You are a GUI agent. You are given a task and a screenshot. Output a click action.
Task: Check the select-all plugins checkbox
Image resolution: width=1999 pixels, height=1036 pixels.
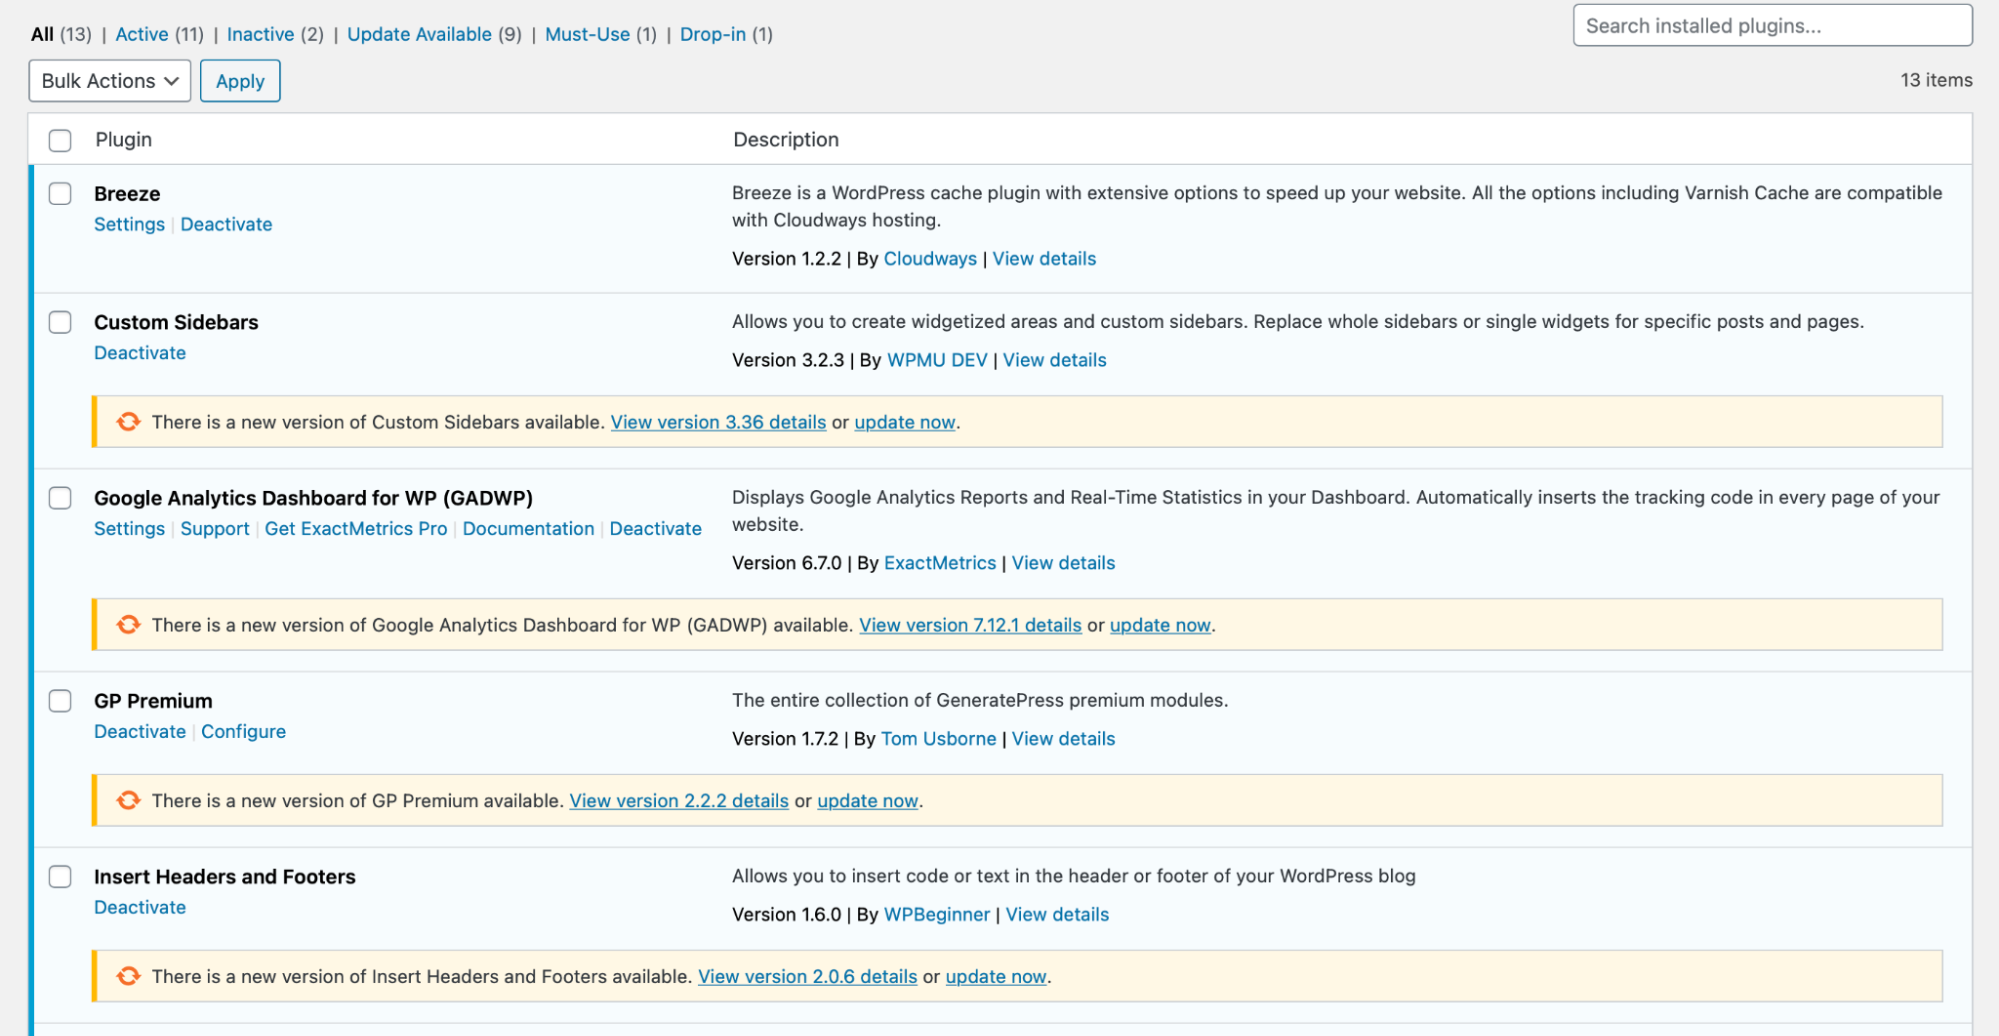click(61, 140)
